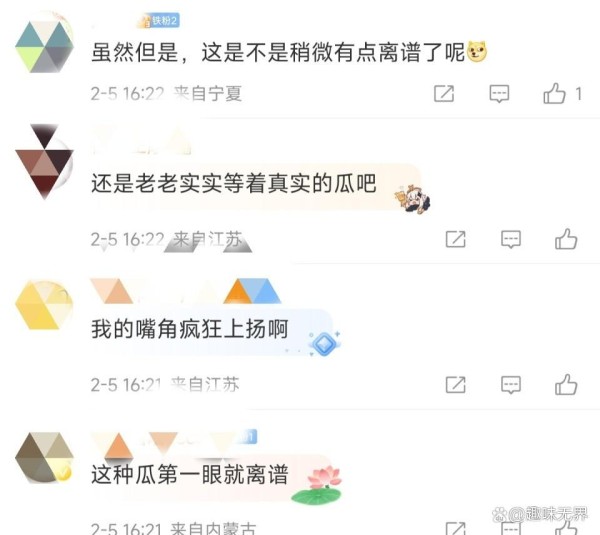Open the brown triangle avatar profile
The height and width of the screenshot is (535, 600).
(x=44, y=162)
